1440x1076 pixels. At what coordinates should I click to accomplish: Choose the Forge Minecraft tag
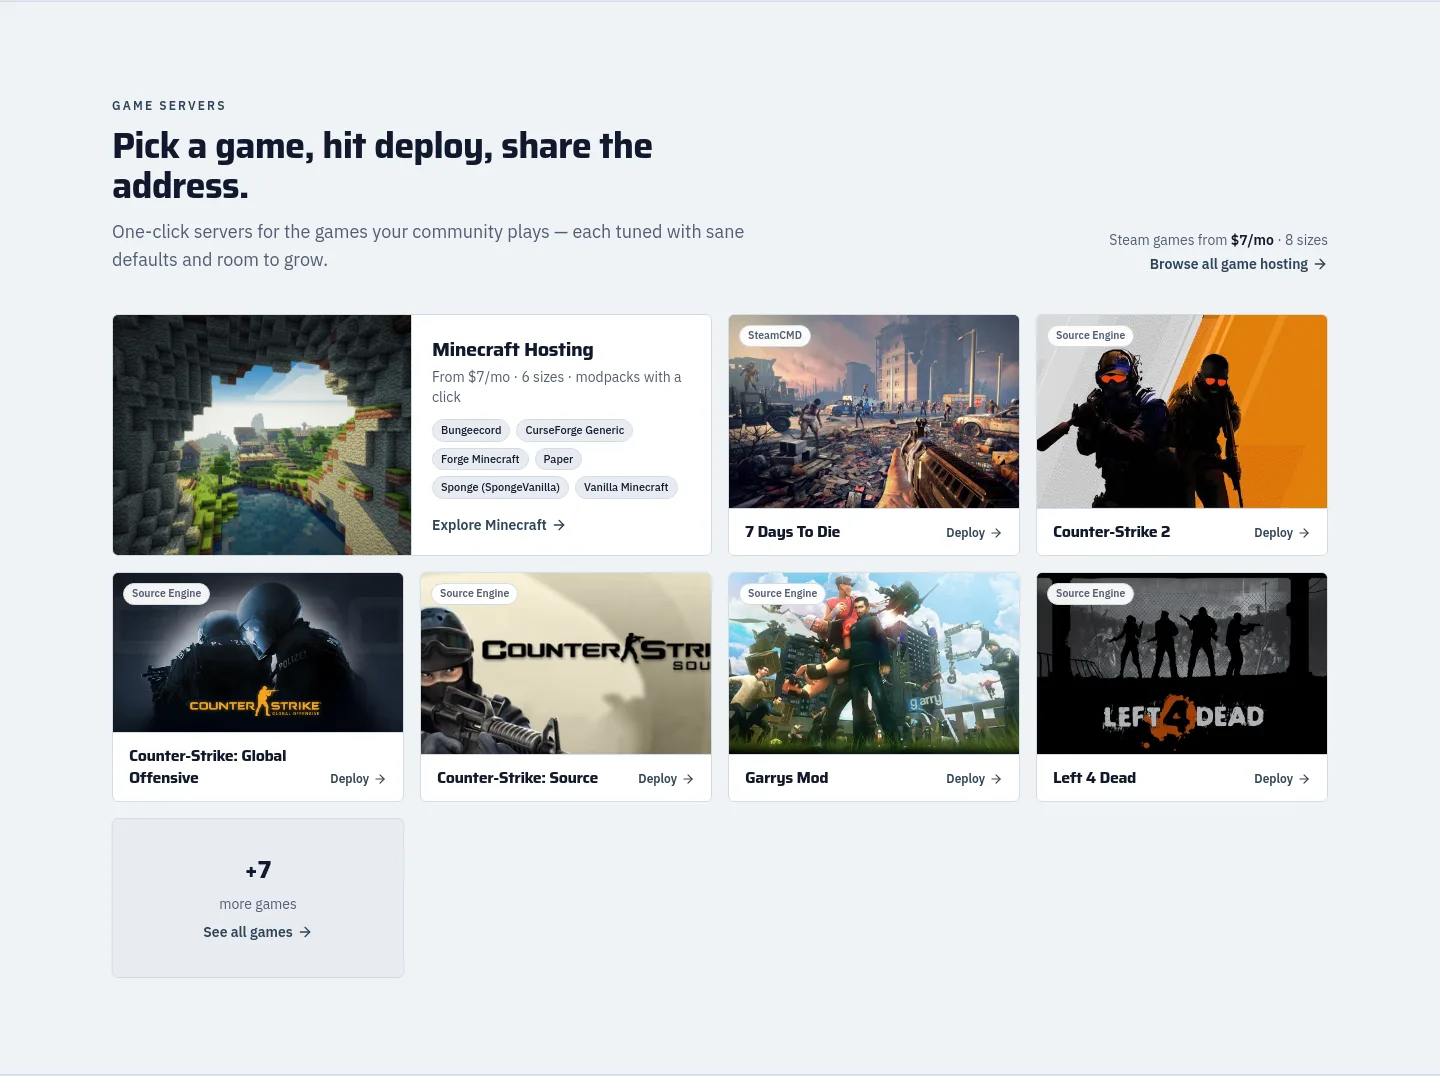tap(480, 459)
